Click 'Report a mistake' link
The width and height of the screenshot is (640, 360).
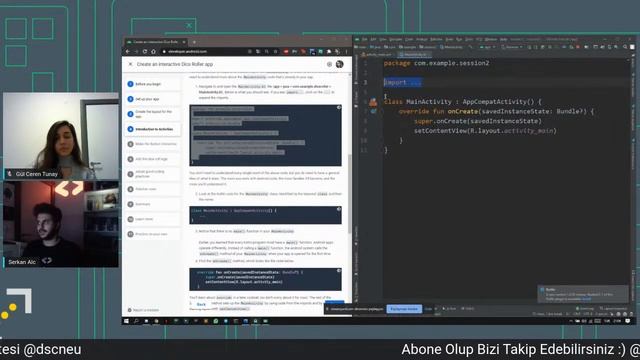point(143,310)
